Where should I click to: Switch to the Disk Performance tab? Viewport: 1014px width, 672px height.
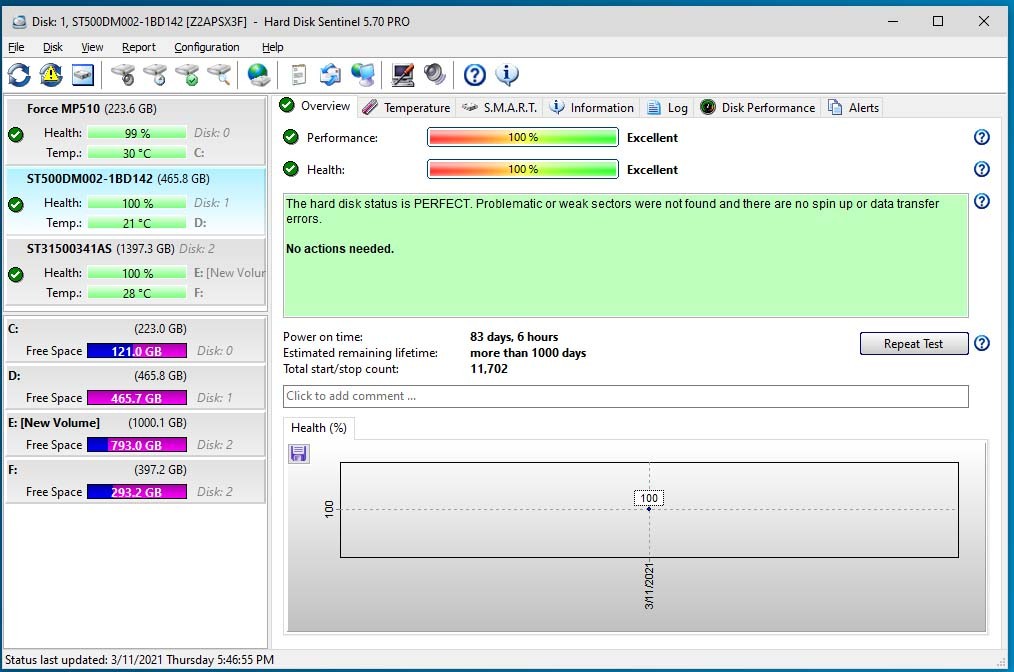point(758,108)
